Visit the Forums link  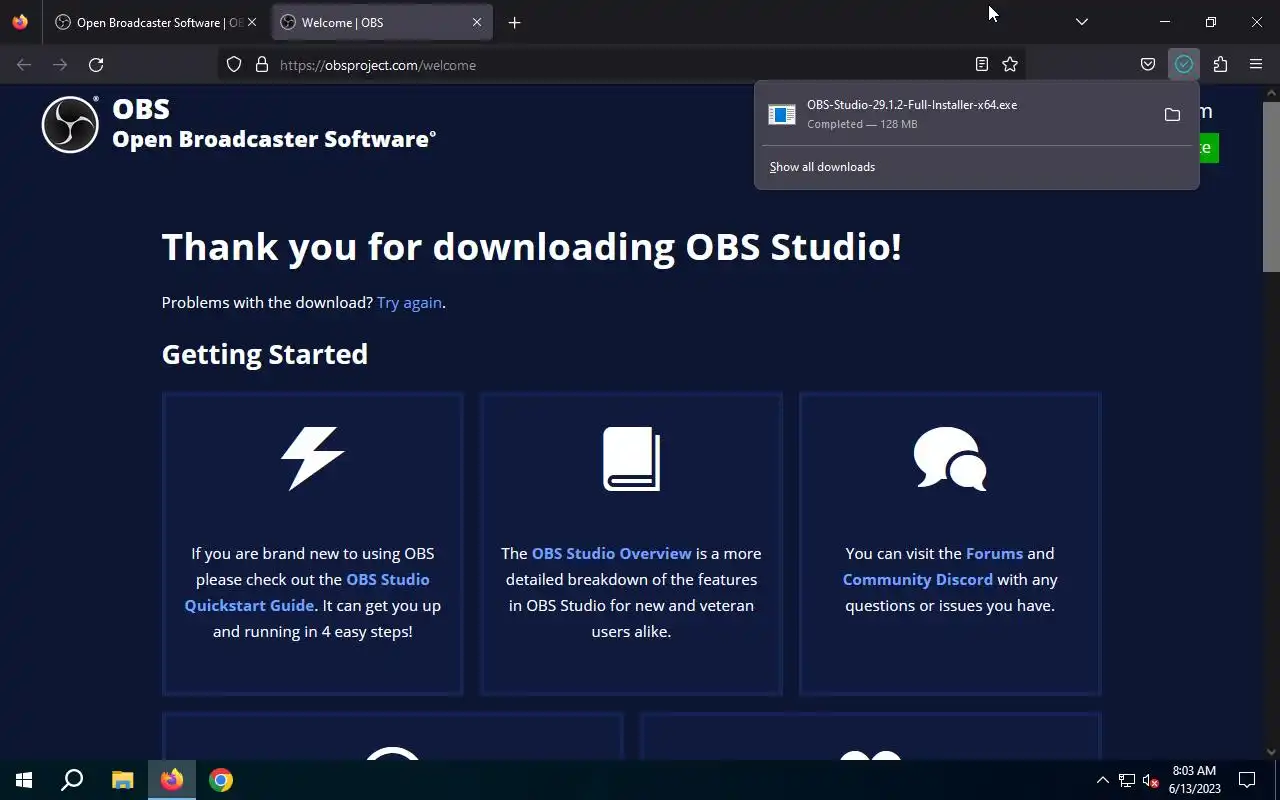(994, 553)
